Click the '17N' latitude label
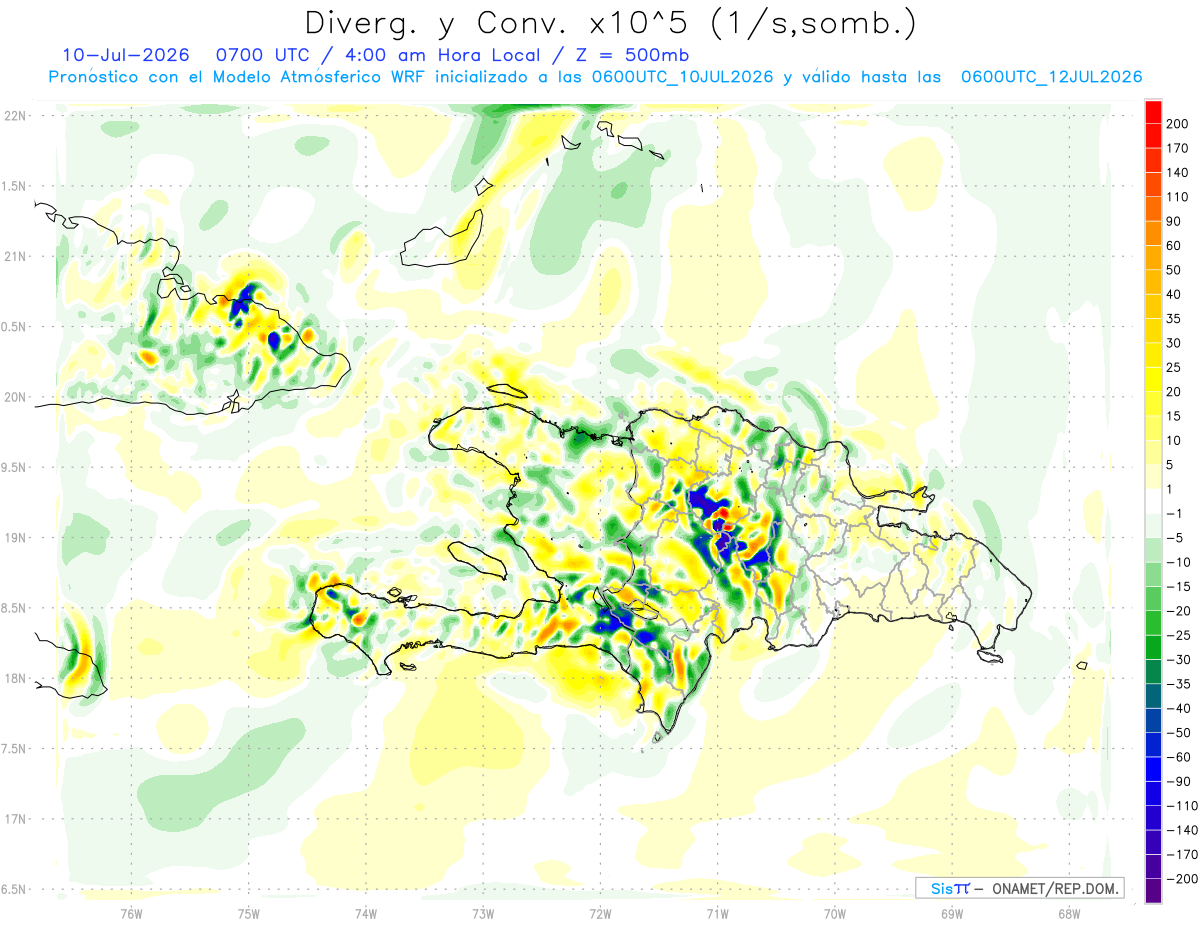Image resolution: width=1200 pixels, height=927 pixels. 15,819
